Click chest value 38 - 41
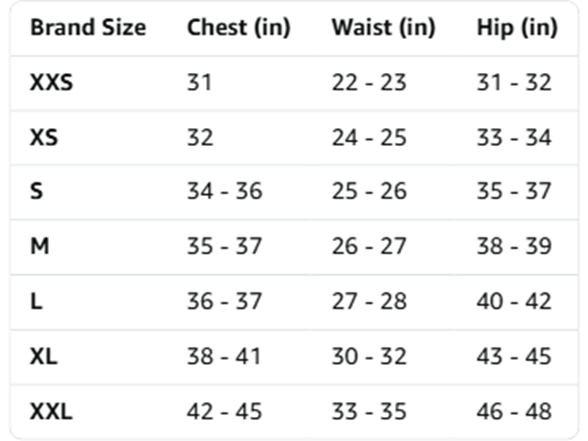Screen dimensions: 588x441 tap(224, 356)
